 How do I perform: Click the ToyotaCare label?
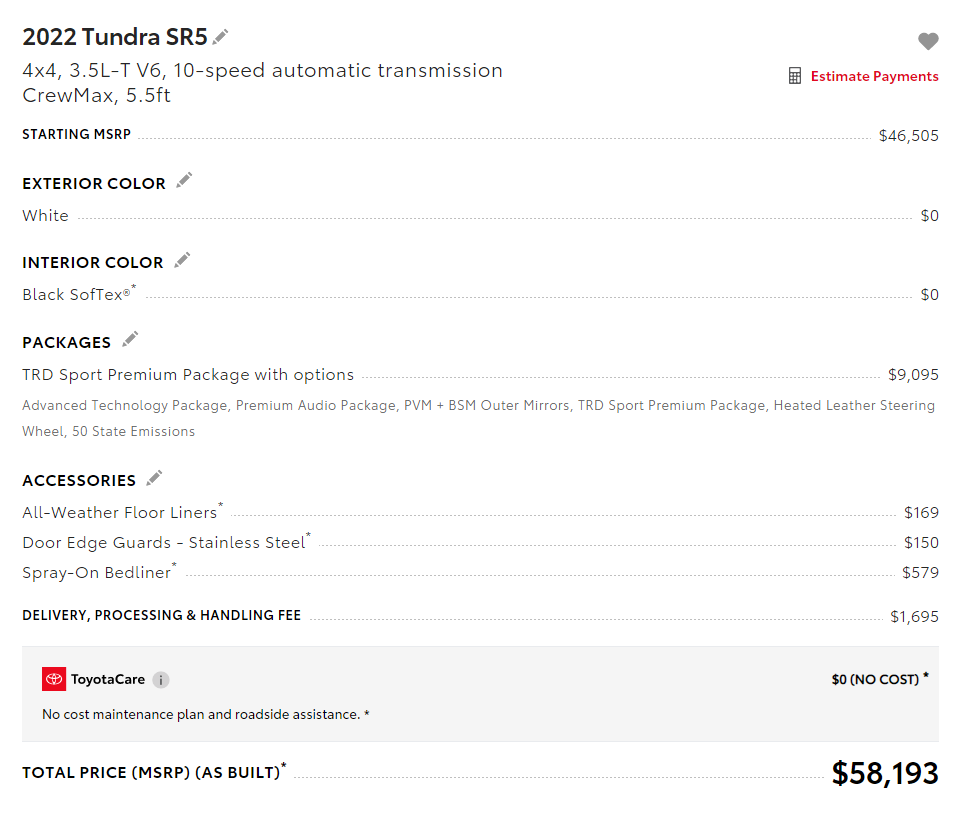point(108,679)
